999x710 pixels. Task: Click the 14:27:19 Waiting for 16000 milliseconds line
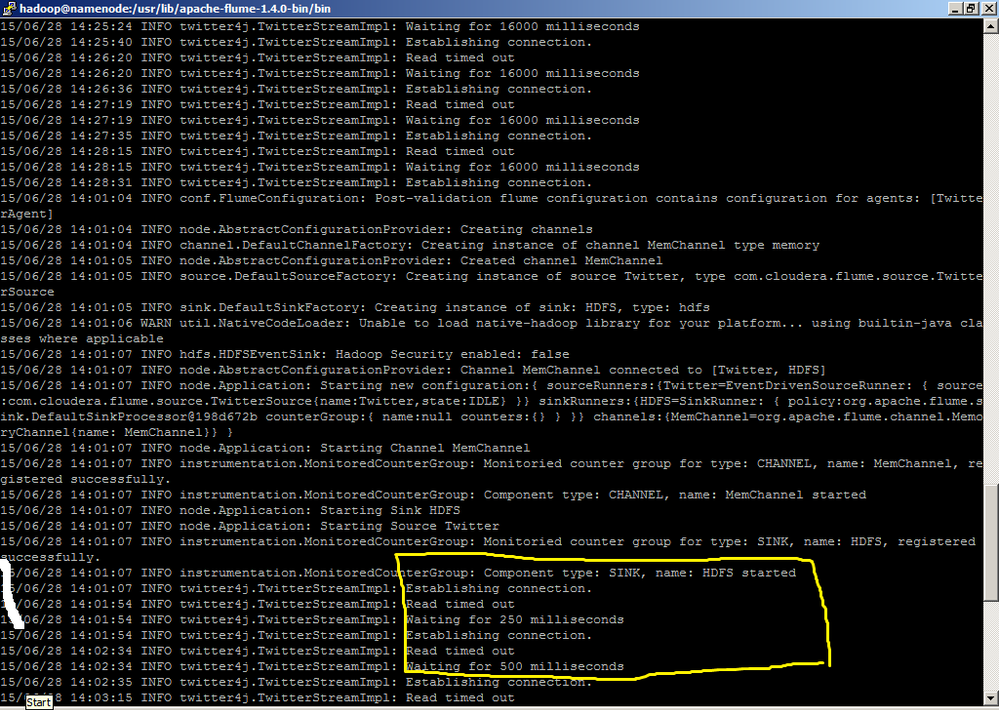(x=320, y=120)
